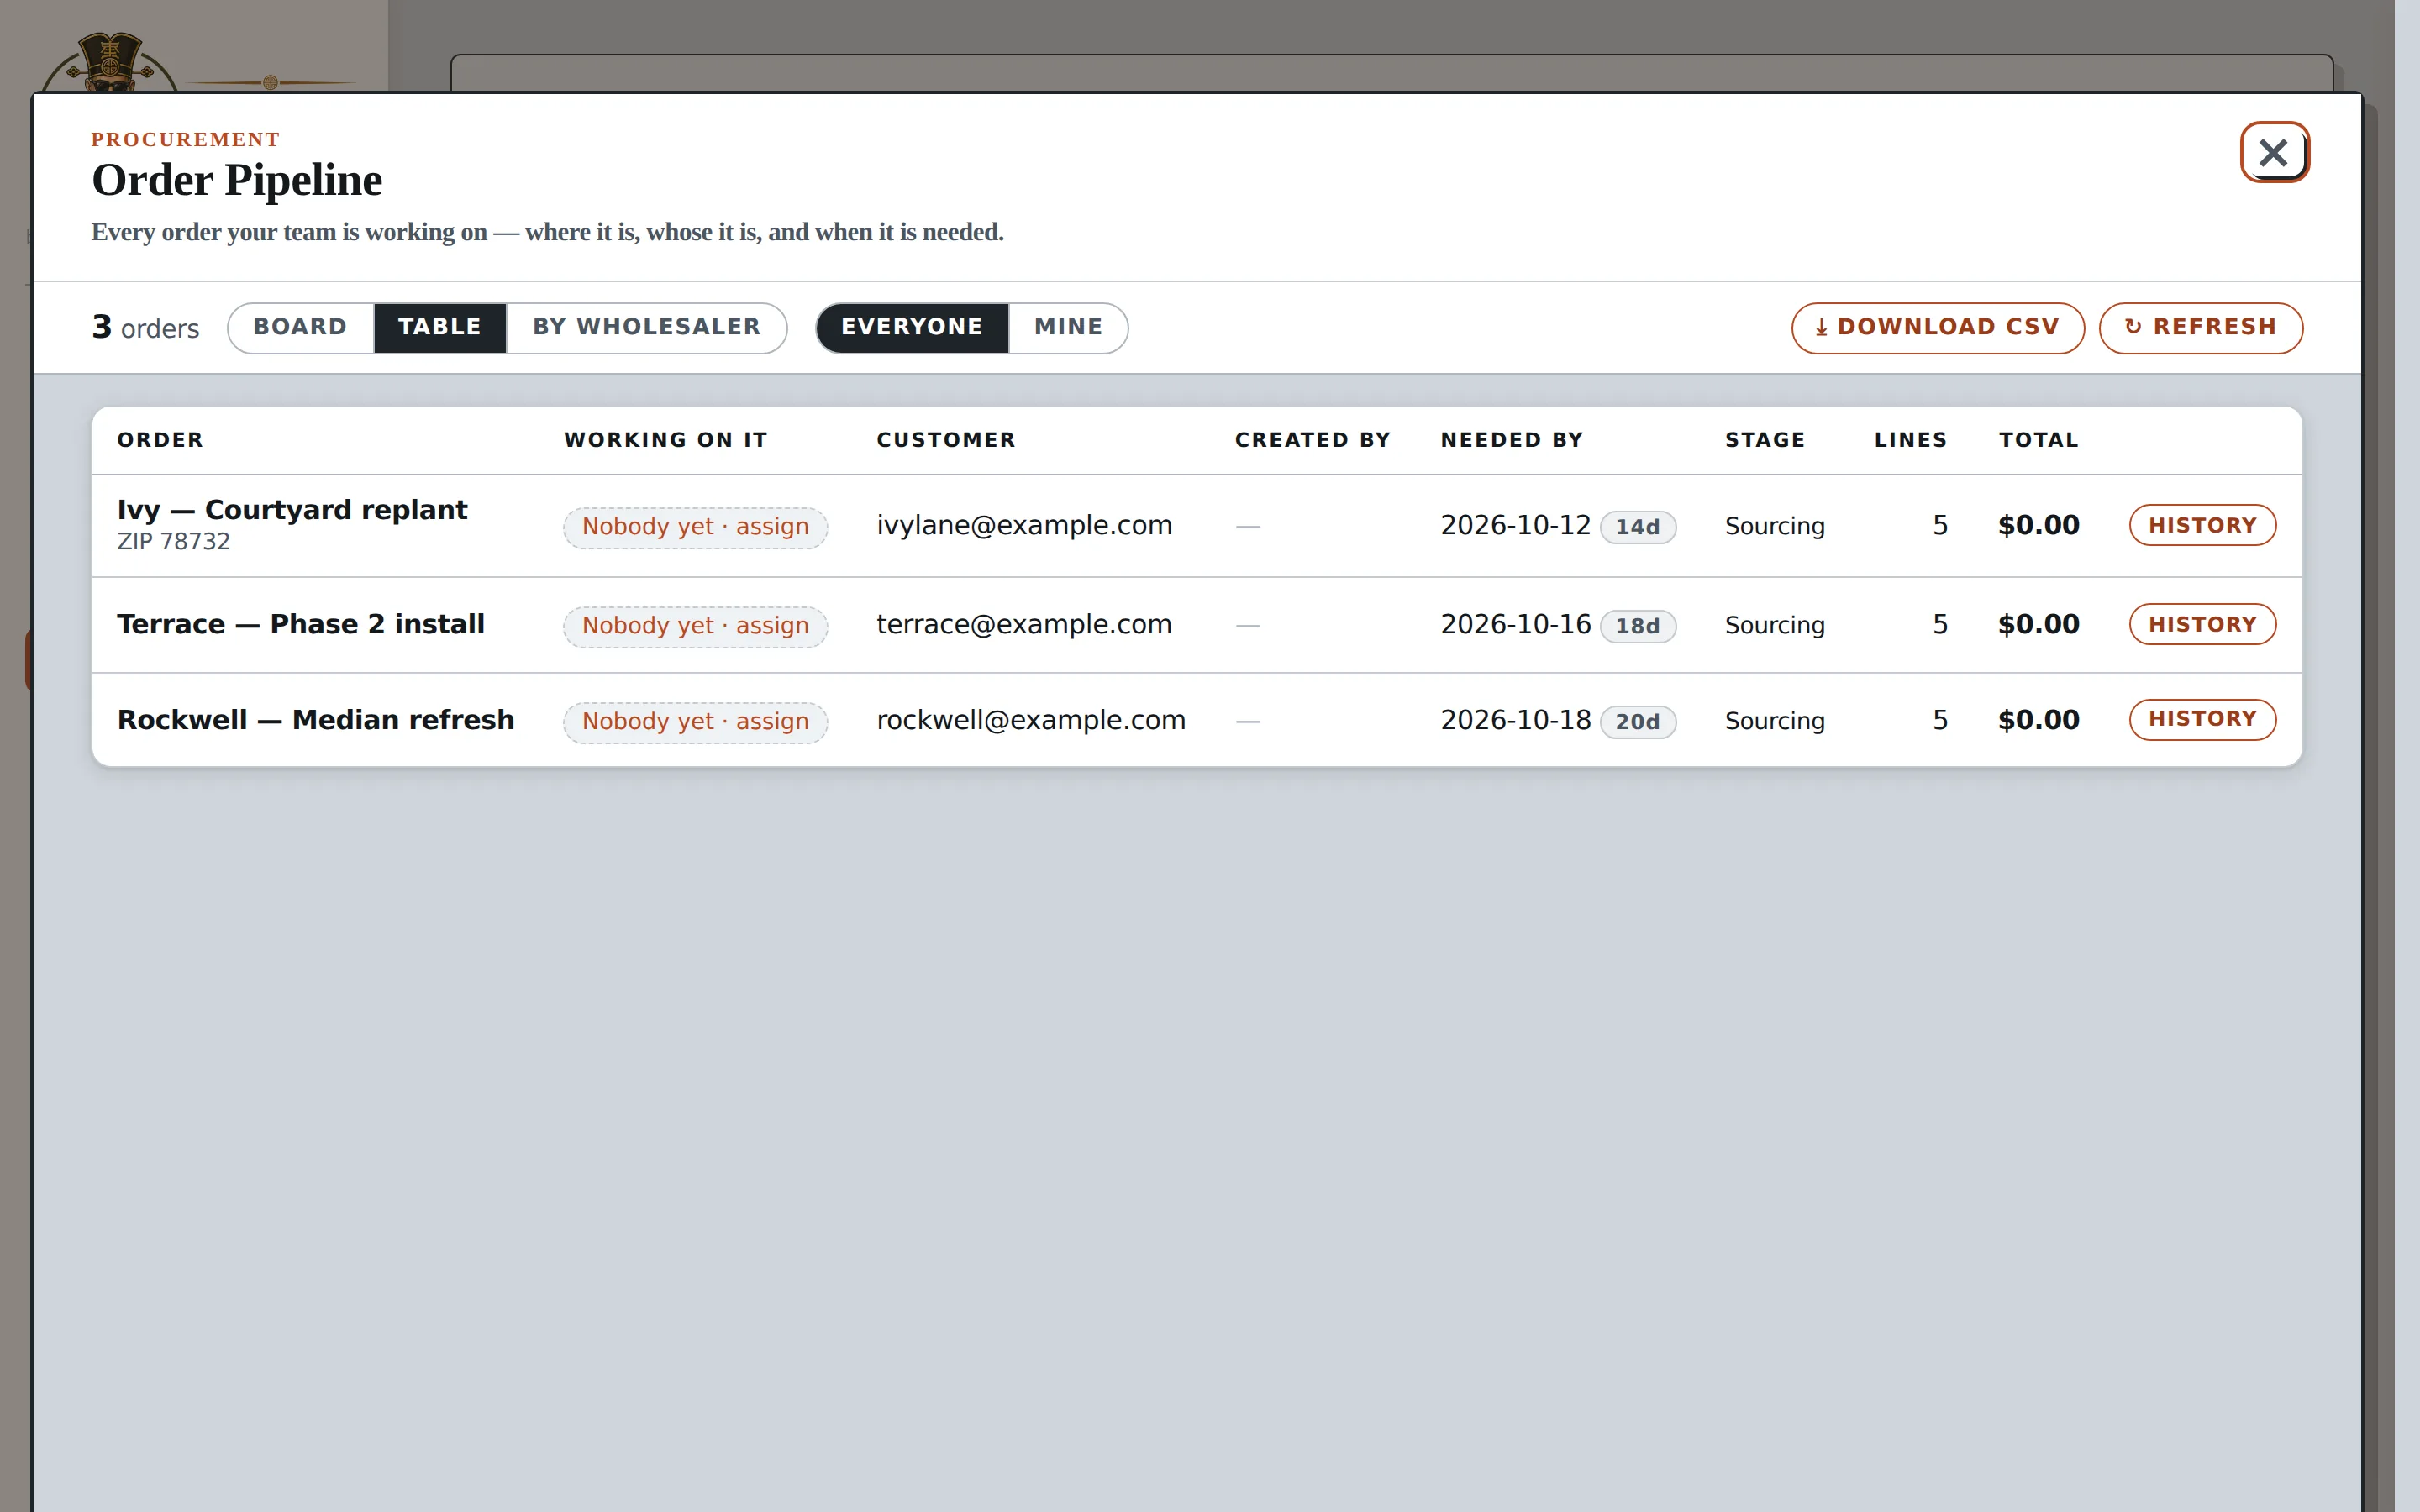Show orders for Everyone
This screenshot has height=1512, width=2420.
pyautogui.click(x=911, y=327)
